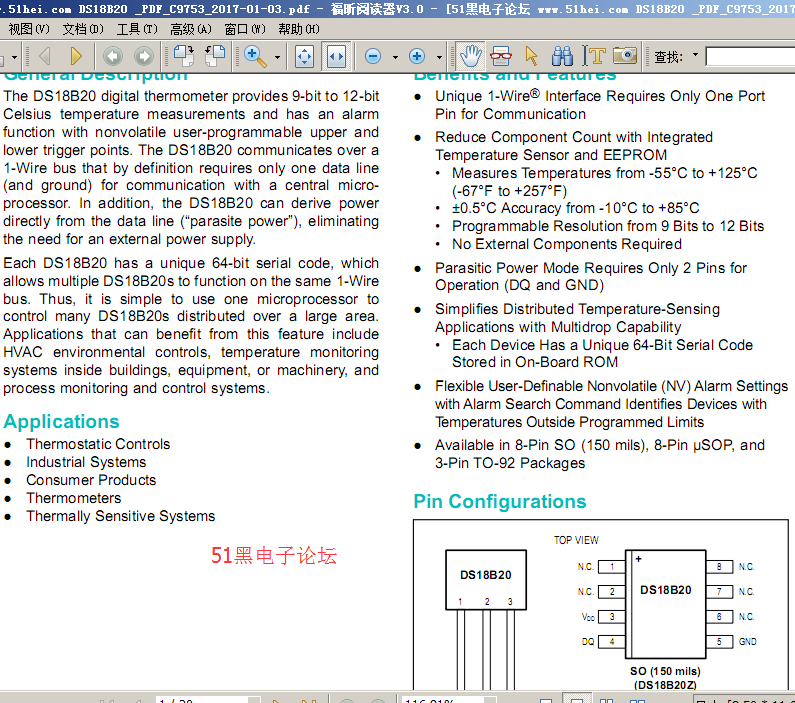Screen dimensions: 795x703
Task: Go to the previous page arrow
Action: pos(45,56)
